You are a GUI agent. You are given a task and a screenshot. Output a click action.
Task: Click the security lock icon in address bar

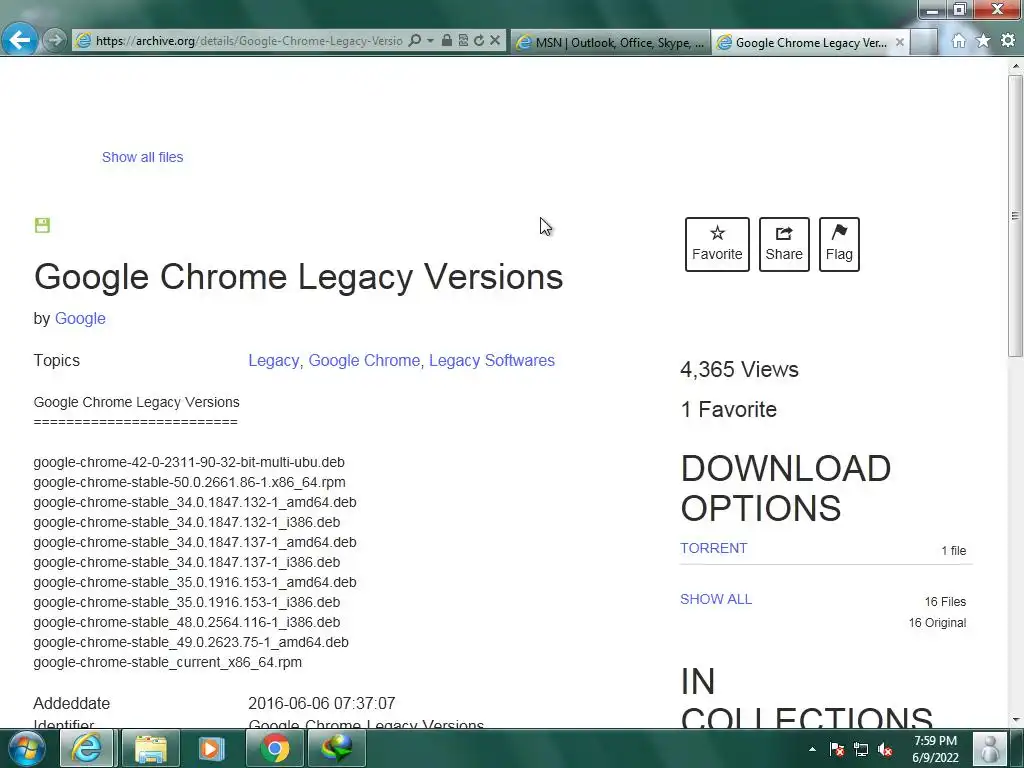pyautogui.click(x=447, y=40)
